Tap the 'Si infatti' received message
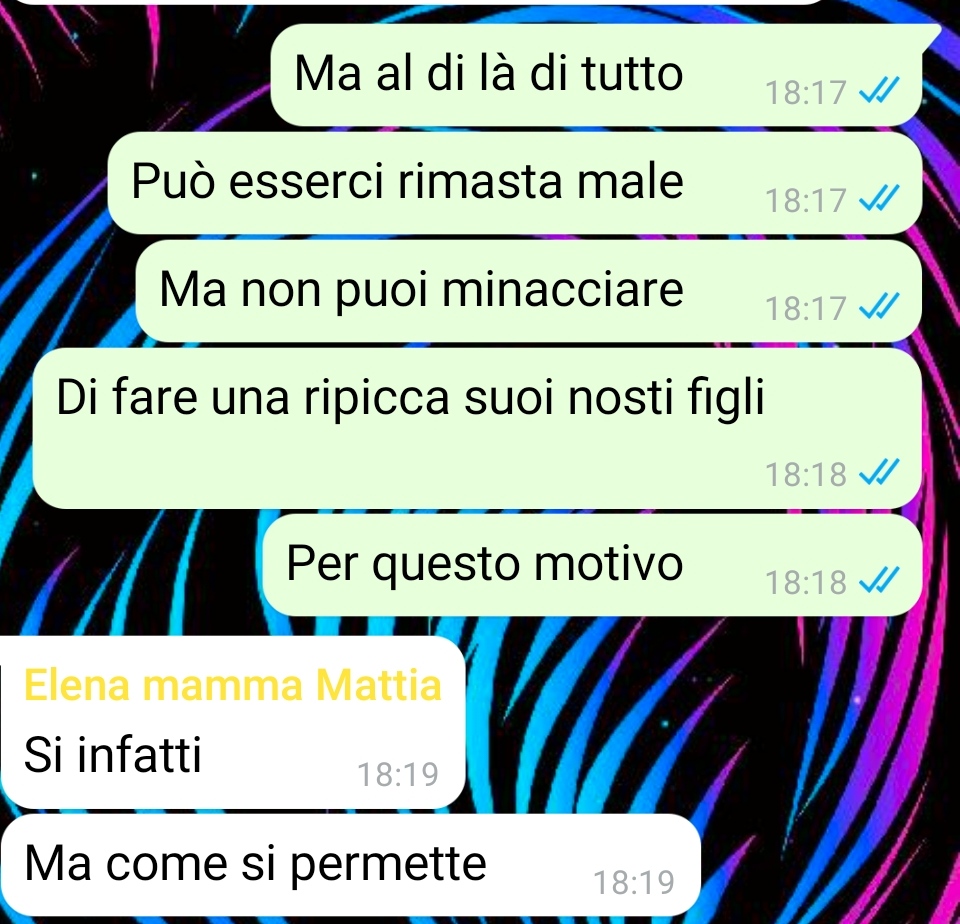The width and height of the screenshot is (960, 924). pos(233,723)
